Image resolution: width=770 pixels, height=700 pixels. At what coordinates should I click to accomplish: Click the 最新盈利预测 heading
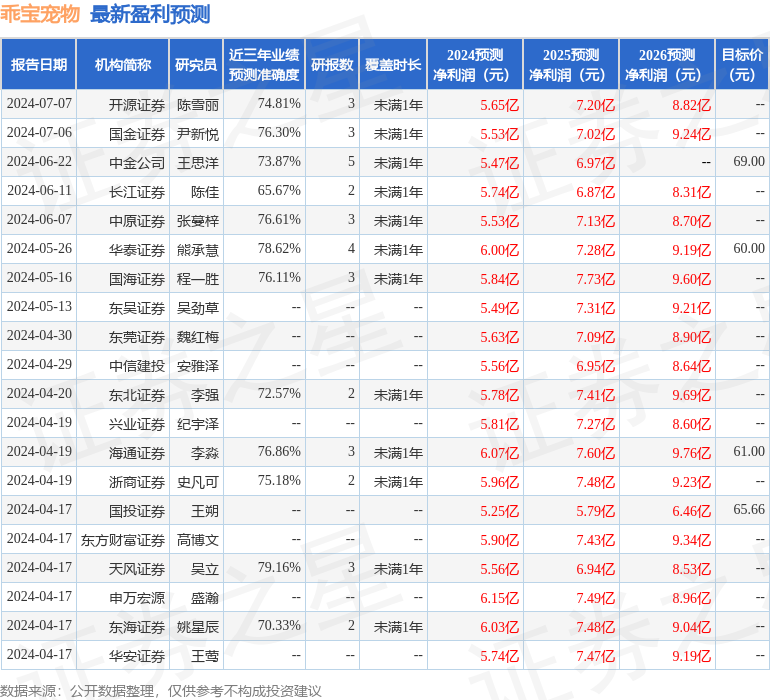coord(150,14)
